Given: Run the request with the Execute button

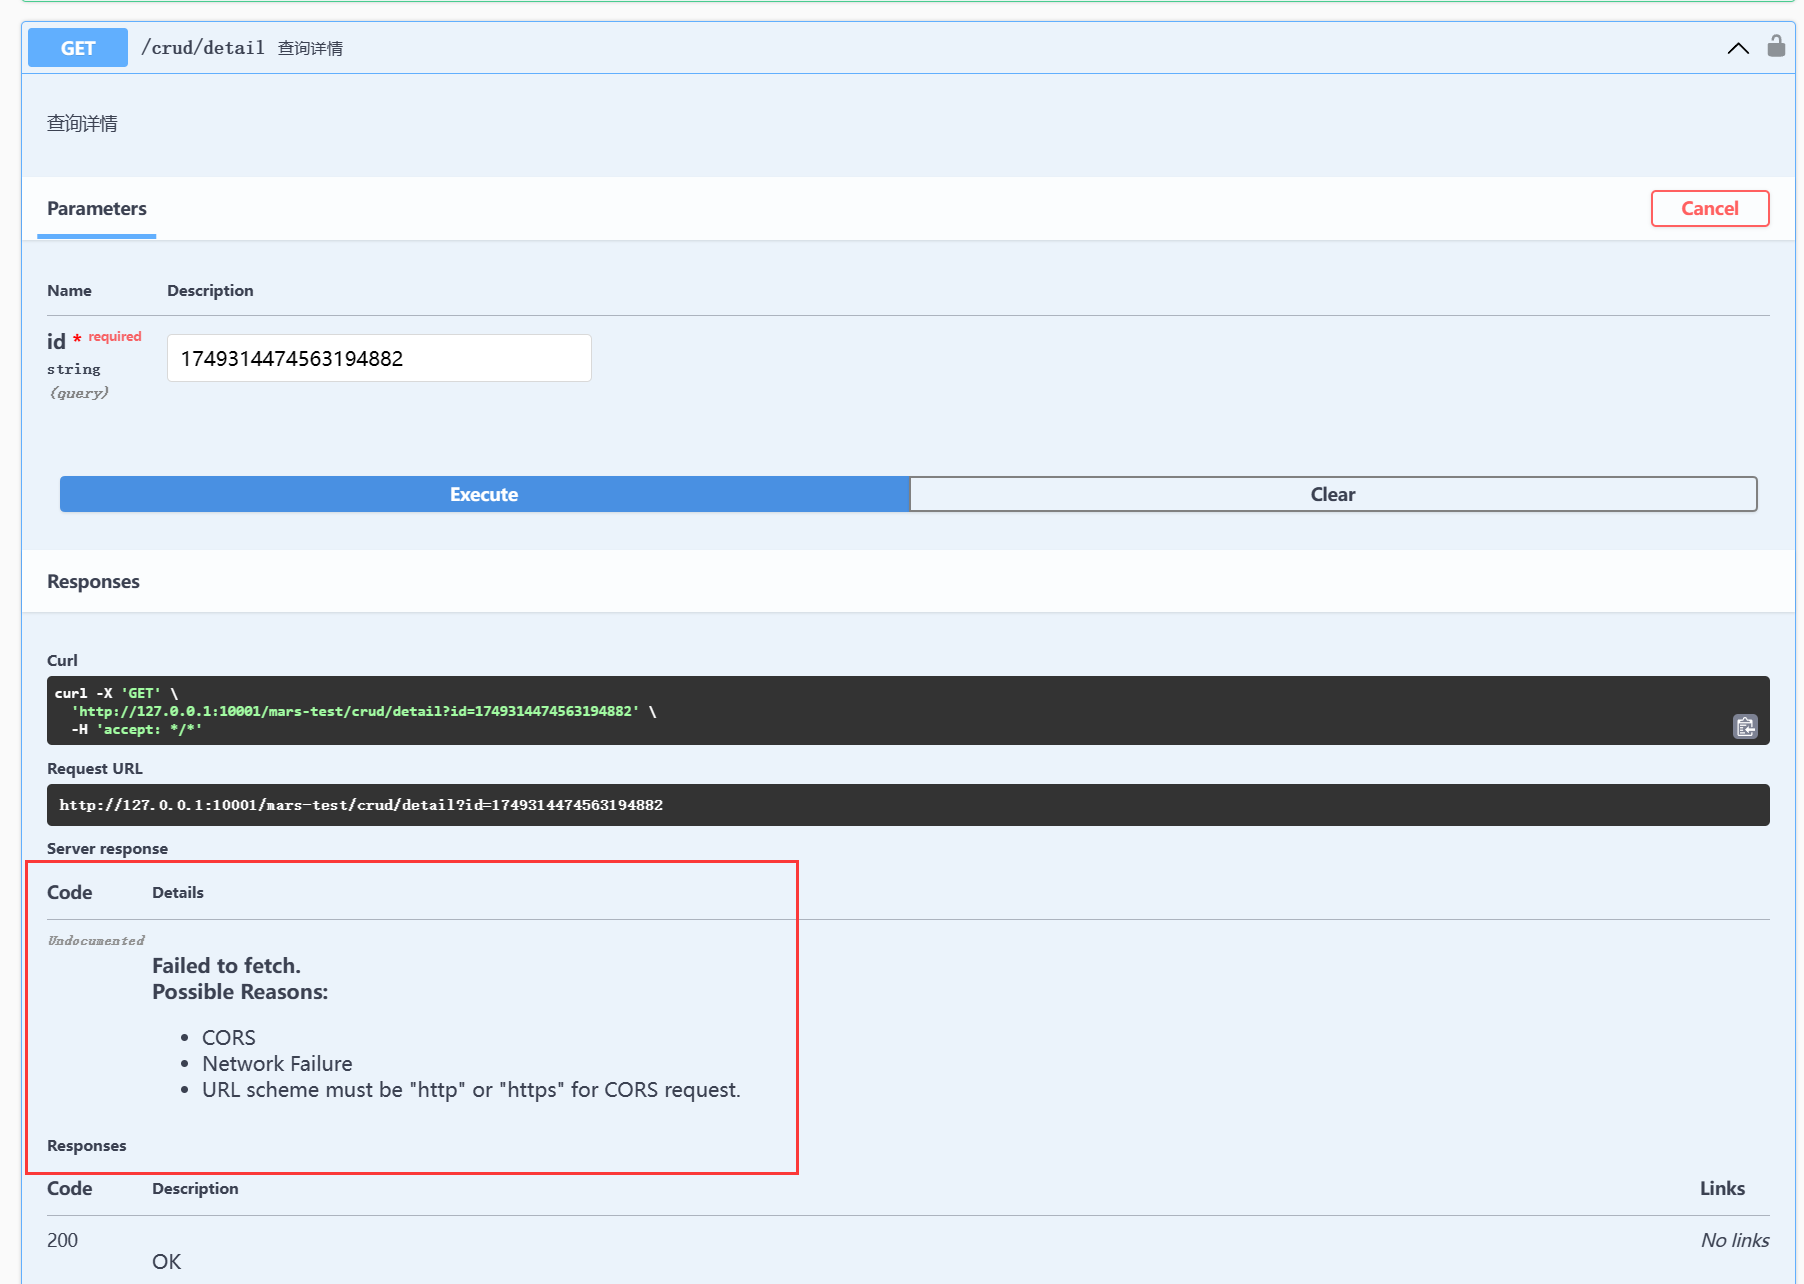Looking at the screenshot, I should [x=484, y=494].
